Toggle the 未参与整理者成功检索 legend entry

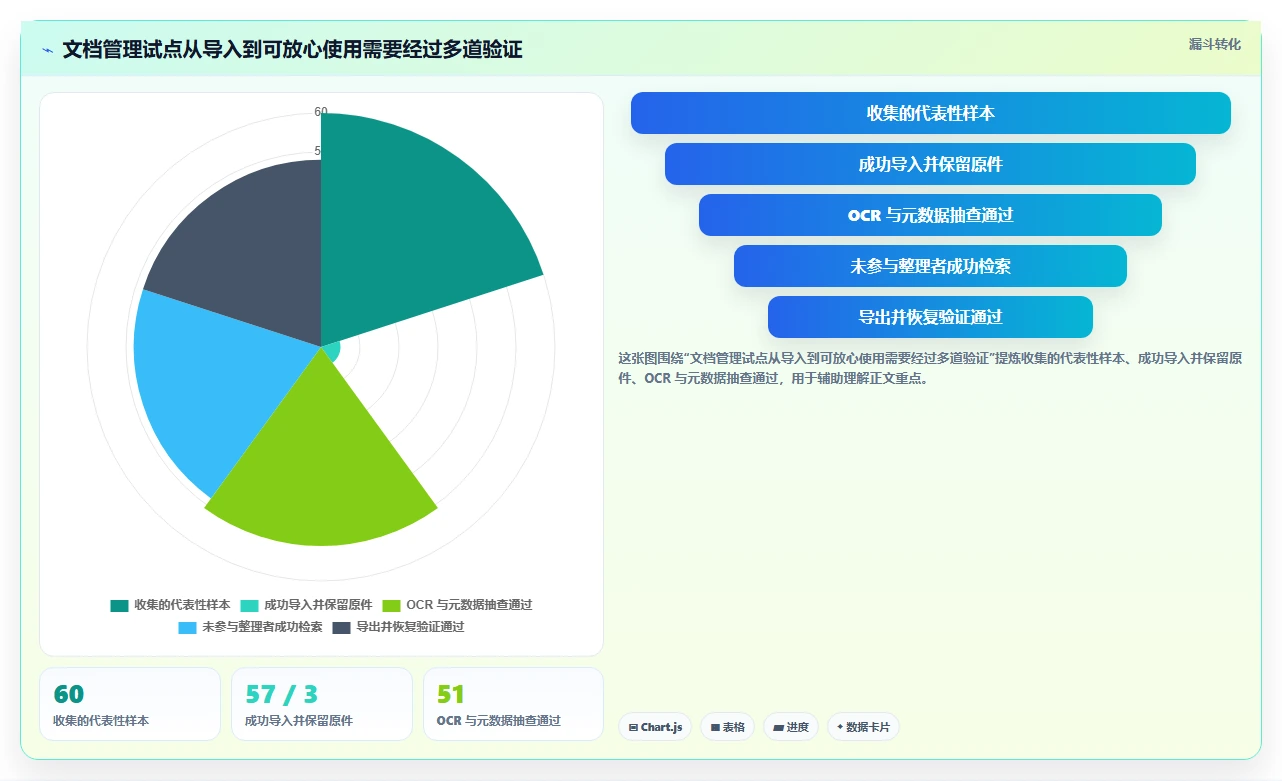pyautogui.click(x=250, y=627)
